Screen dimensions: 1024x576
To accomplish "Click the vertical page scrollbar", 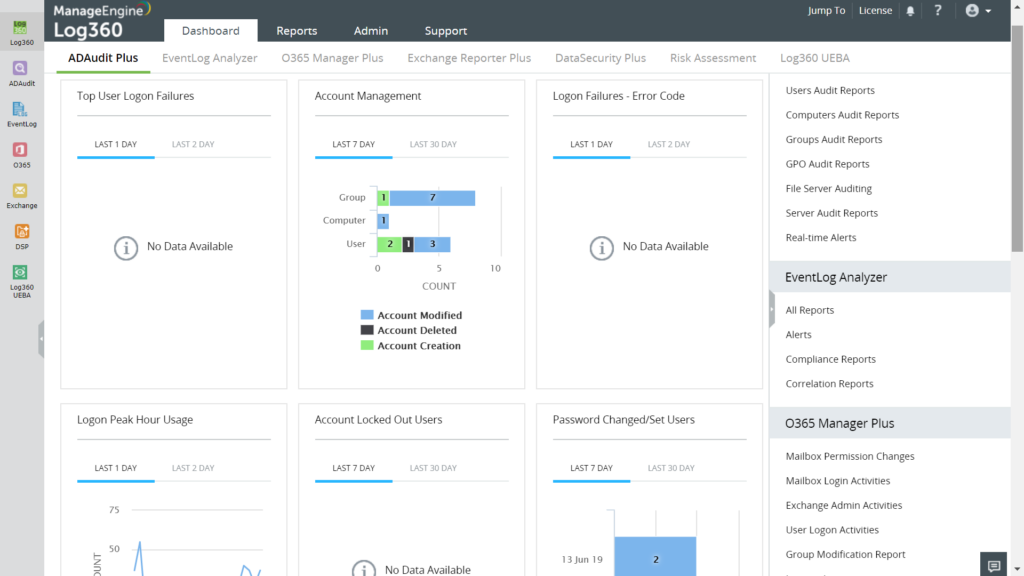I will click(1017, 137).
